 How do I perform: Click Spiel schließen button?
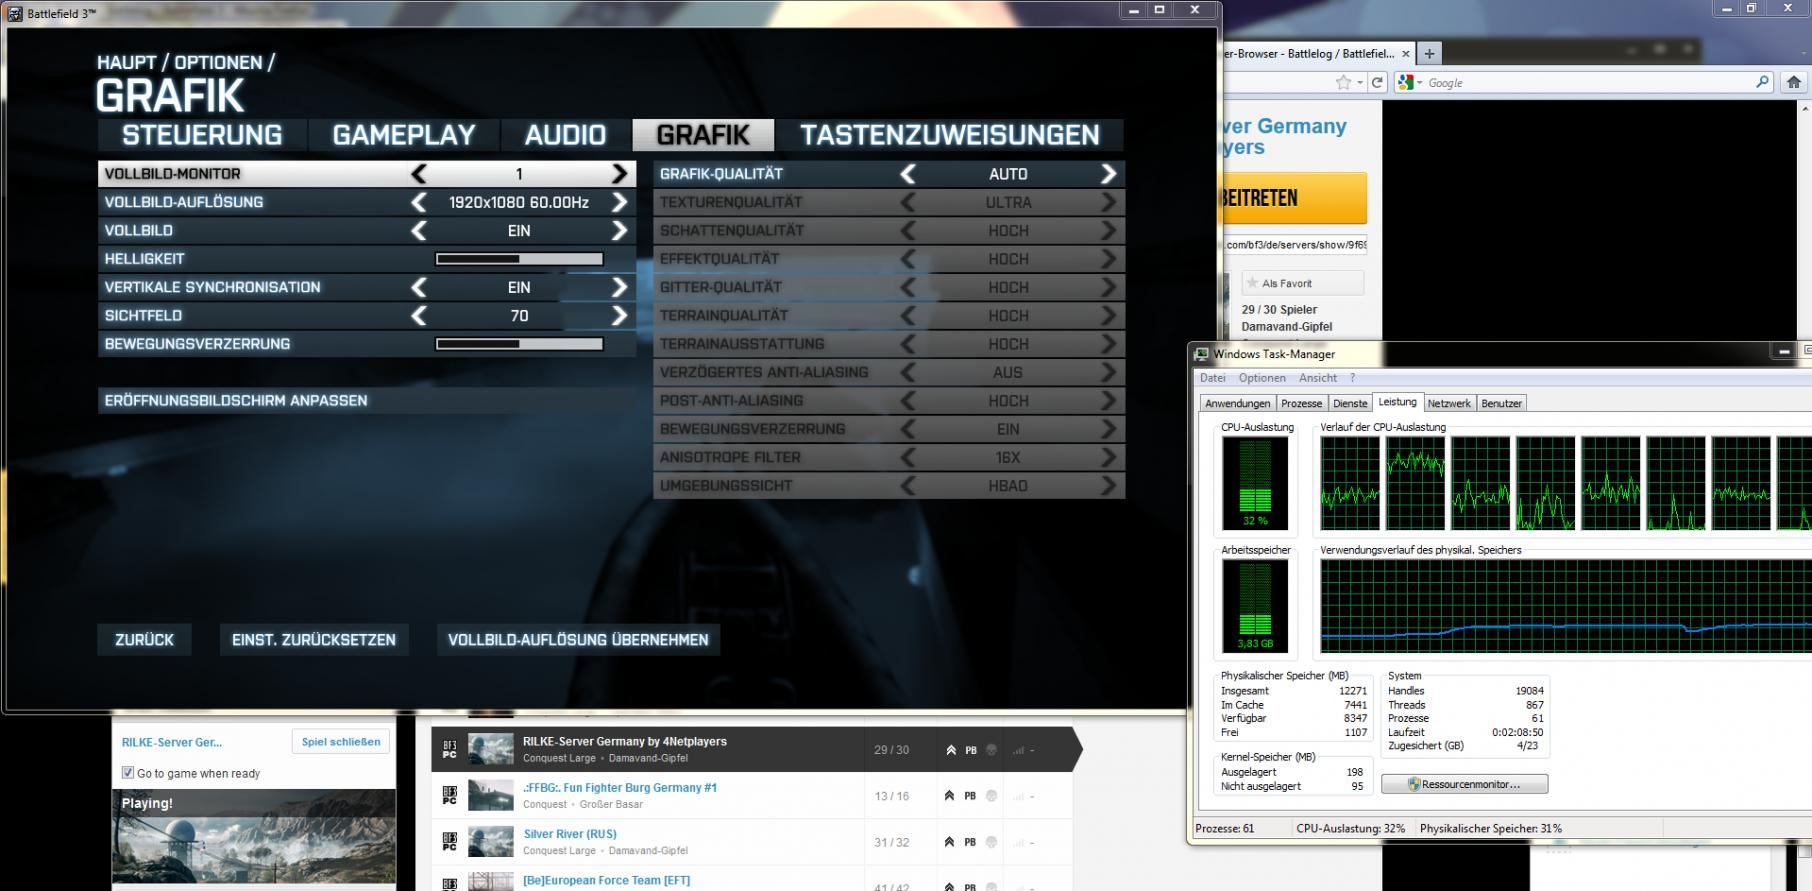[341, 742]
